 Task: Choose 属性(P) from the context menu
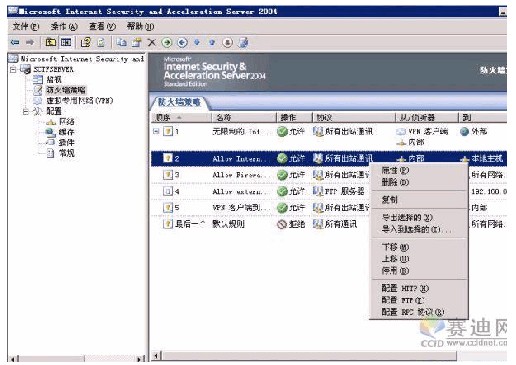coord(395,170)
